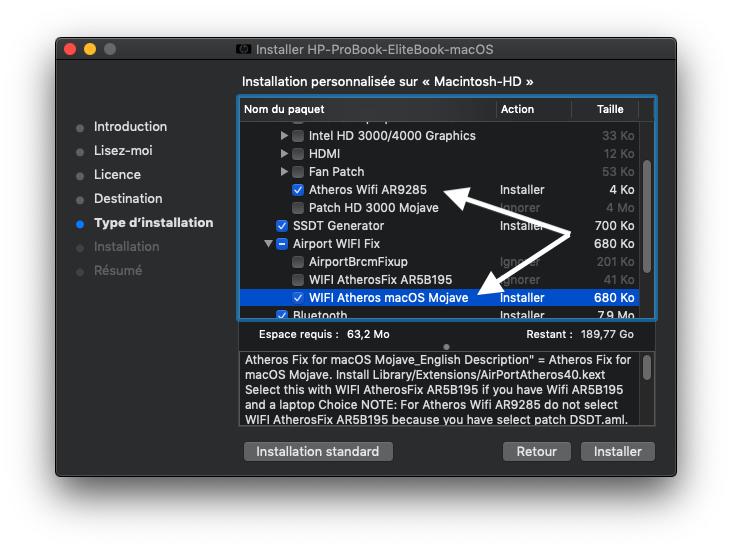Click the Nom du paquet column header

(x=368, y=109)
